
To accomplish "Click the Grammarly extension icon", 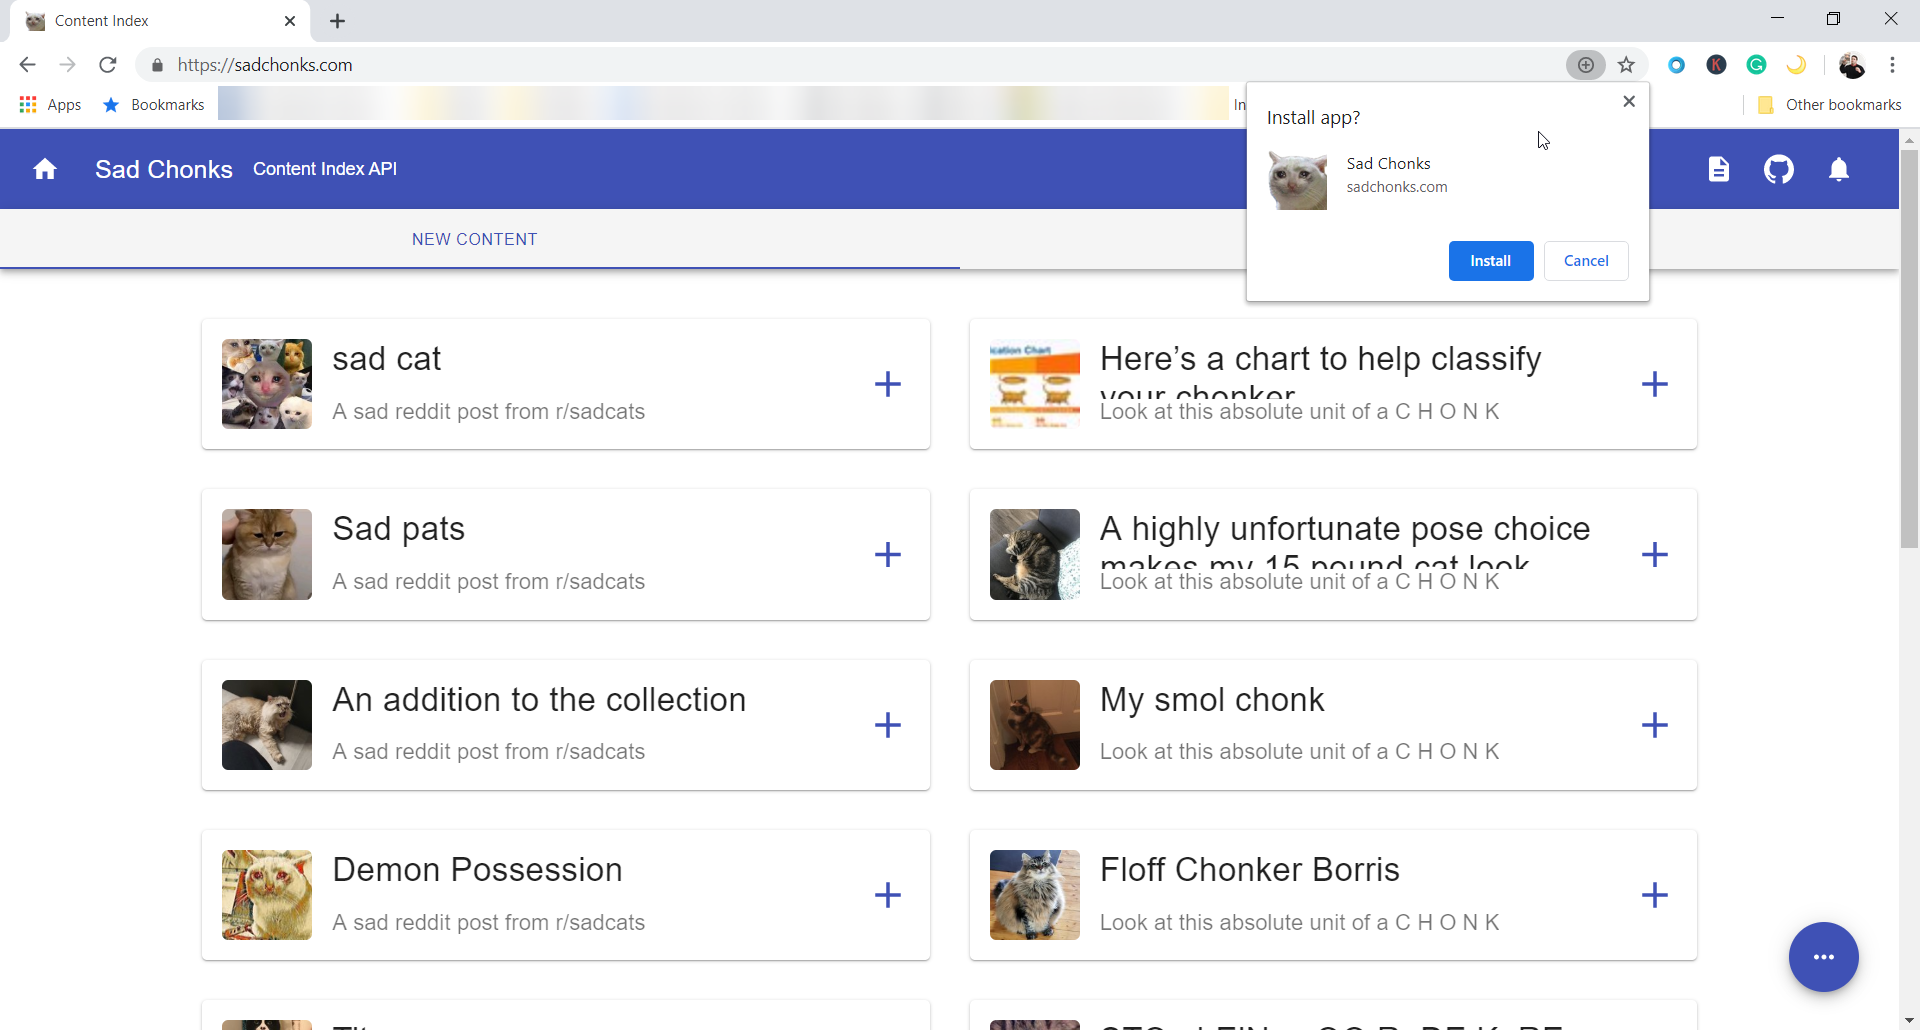I will 1756,65.
